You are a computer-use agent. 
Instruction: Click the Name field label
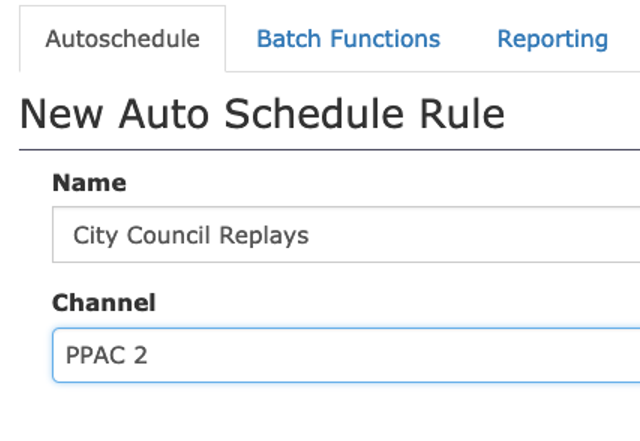(x=89, y=183)
